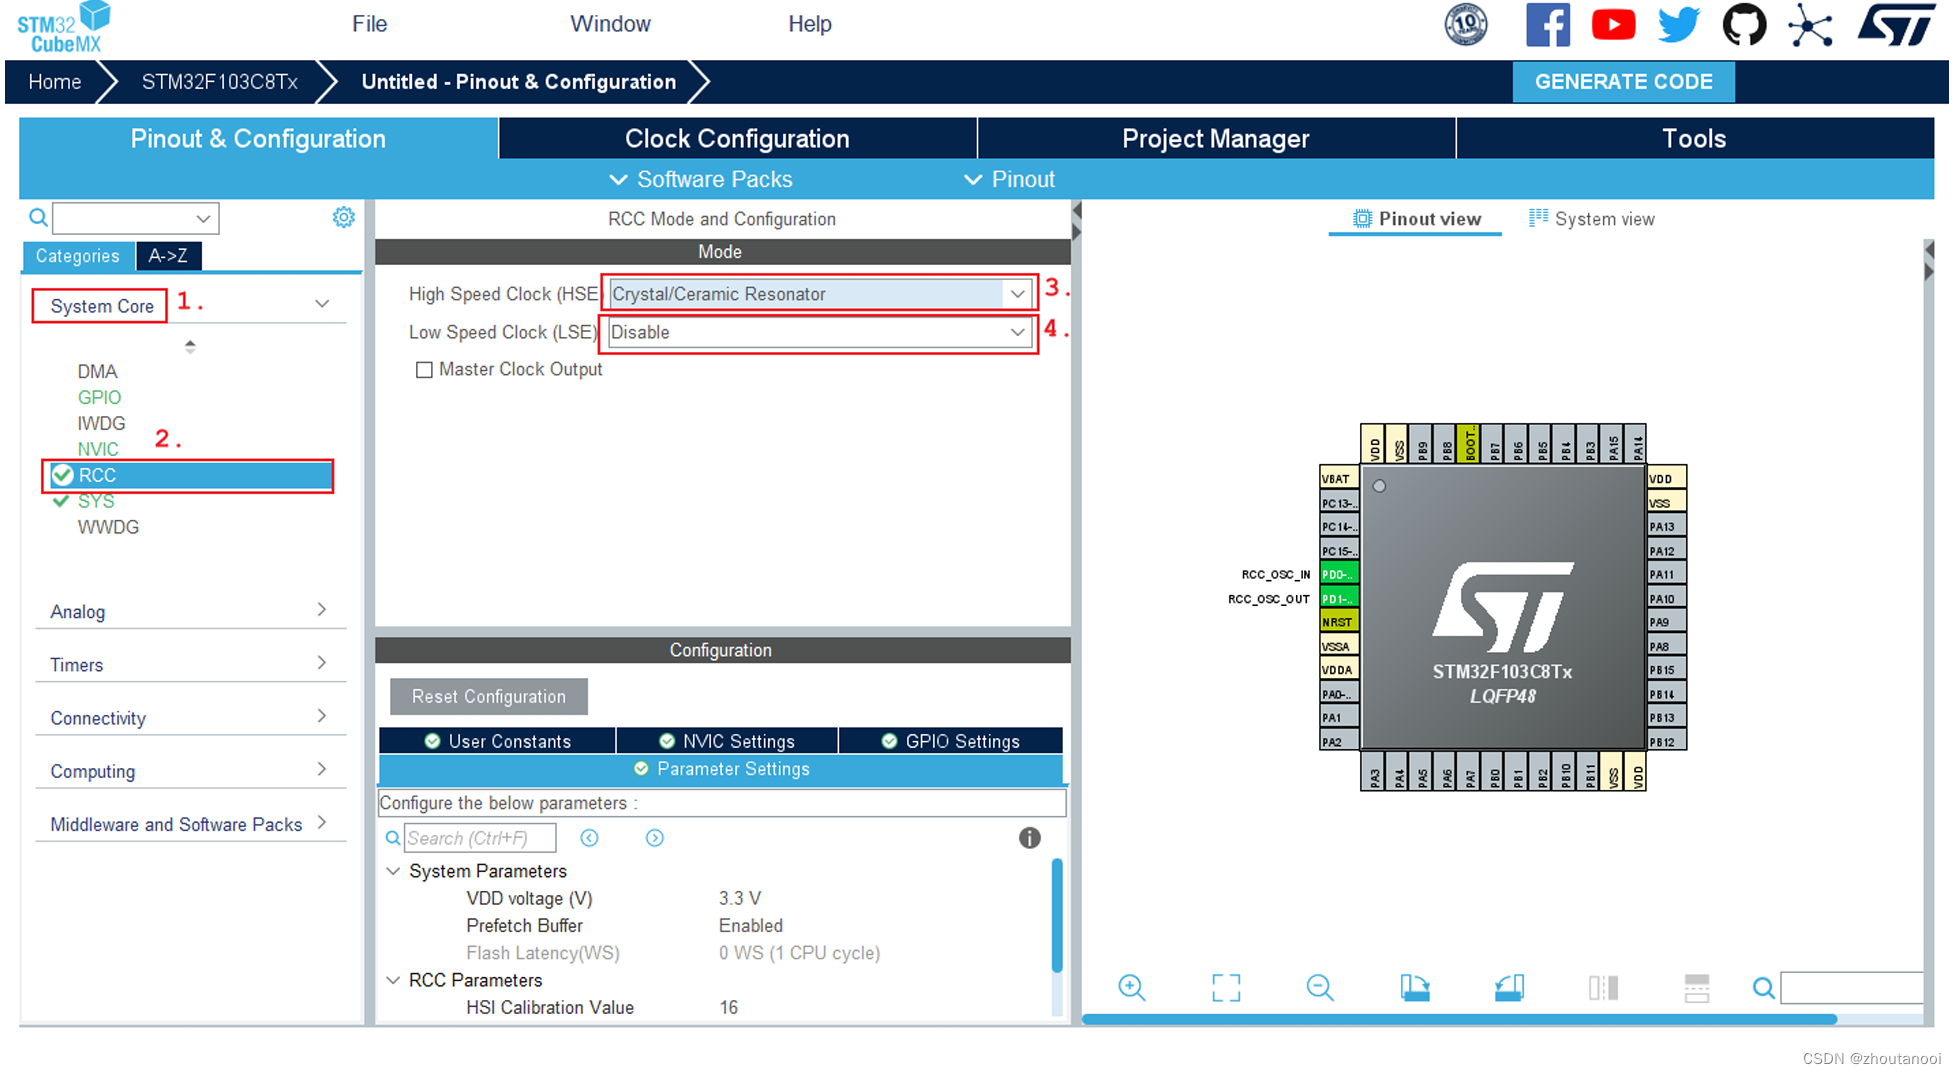1956x1074 pixels.
Task: Zoom in on the pinout view
Action: pos(1131,987)
